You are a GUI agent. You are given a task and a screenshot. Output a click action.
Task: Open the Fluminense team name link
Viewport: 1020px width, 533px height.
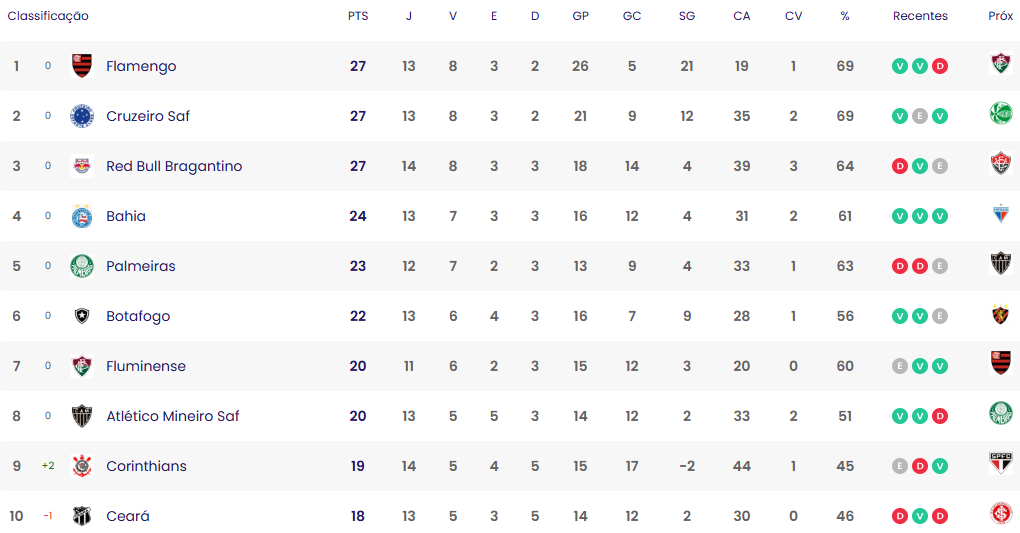146,366
